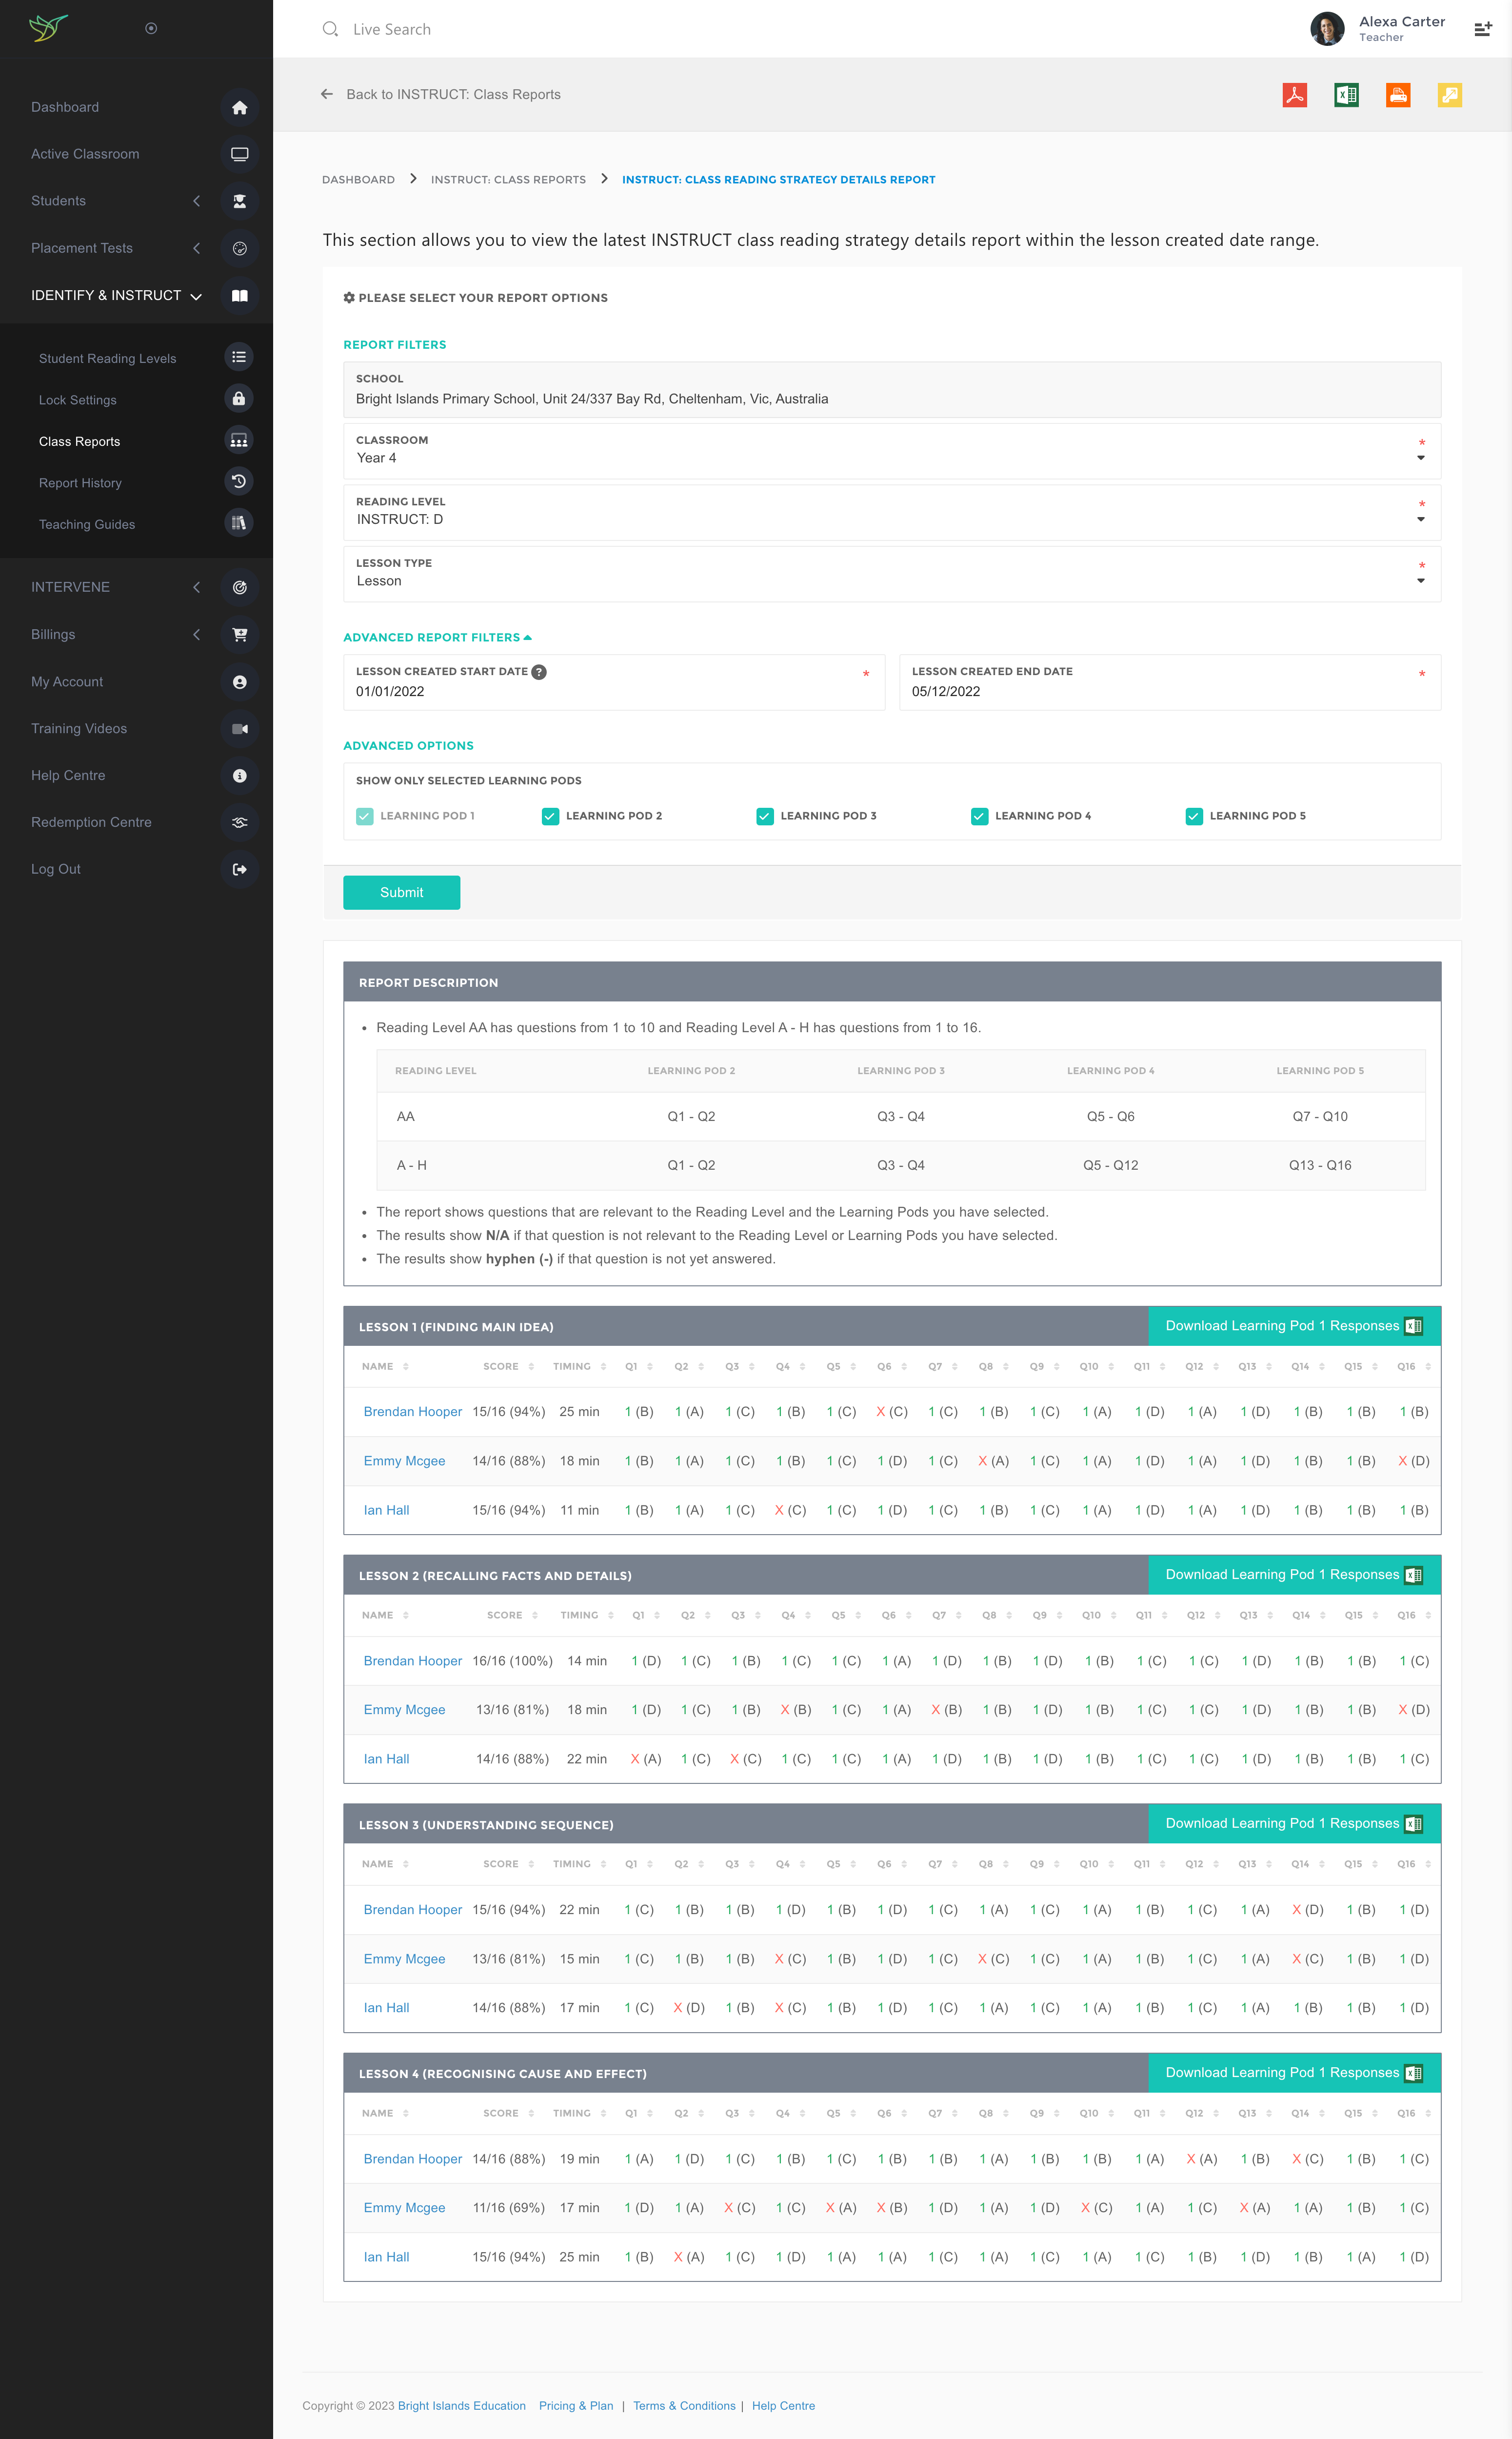The height and width of the screenshot is (2439, 1512).
Task: Click the Dashboard home icon
Action: [x=239, y=107]
